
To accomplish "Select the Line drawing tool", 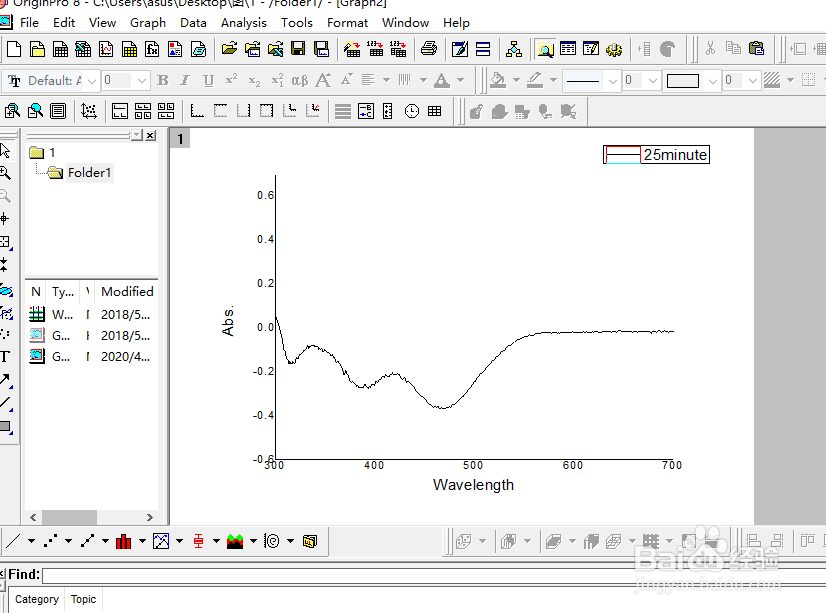I will (5, 403).
